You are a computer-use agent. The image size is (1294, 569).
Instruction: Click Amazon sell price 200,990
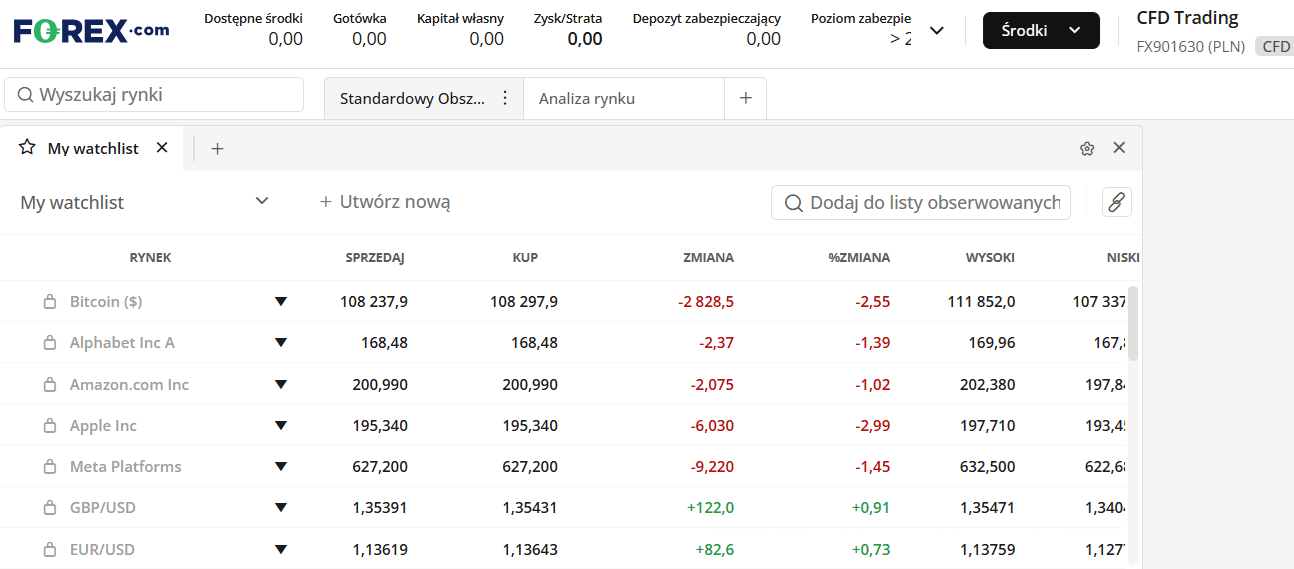pyautogui.click(x=380, y=384)
